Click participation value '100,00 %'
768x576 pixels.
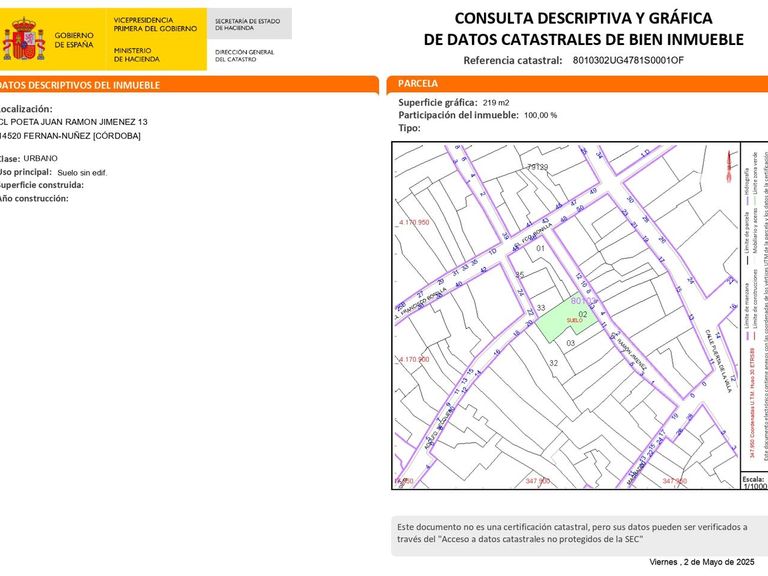(x=540, y=115)
